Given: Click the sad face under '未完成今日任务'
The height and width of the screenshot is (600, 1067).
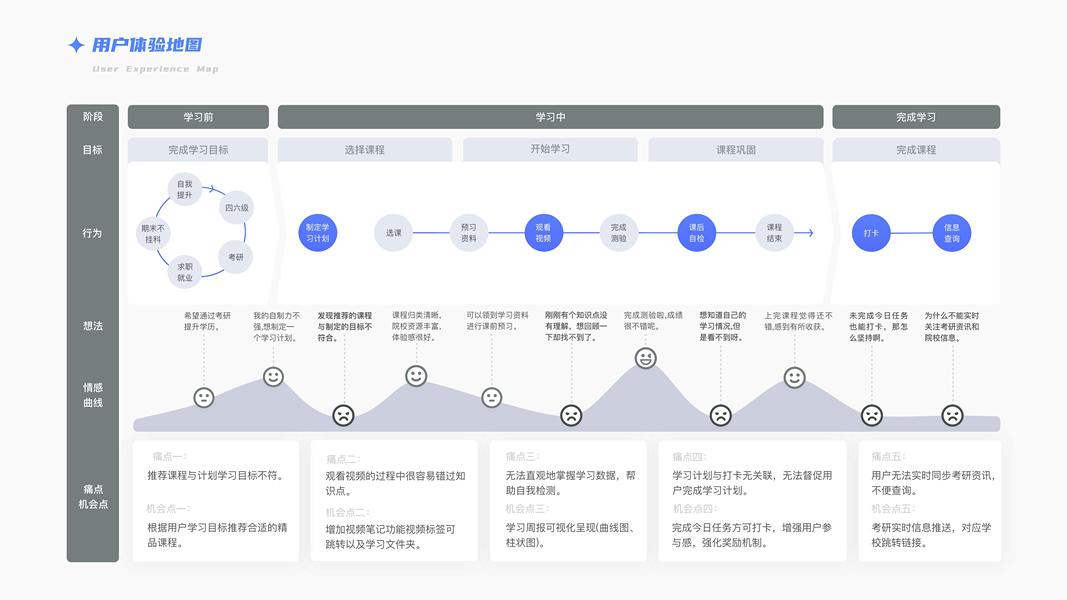Looking at the screenshot, I should (x=872, y=415).
